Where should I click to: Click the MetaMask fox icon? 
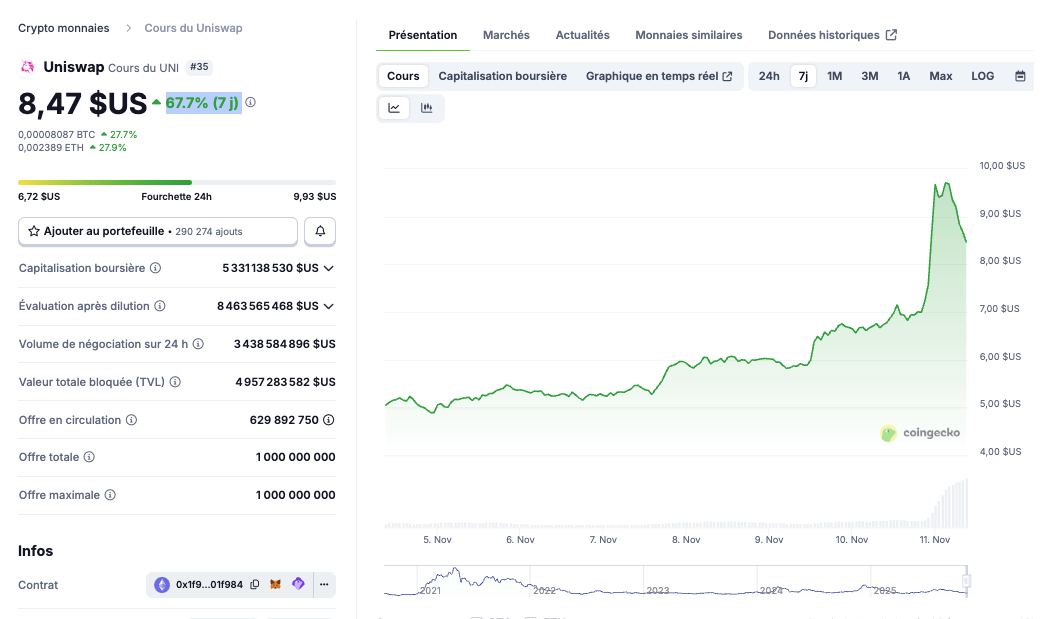275,584
